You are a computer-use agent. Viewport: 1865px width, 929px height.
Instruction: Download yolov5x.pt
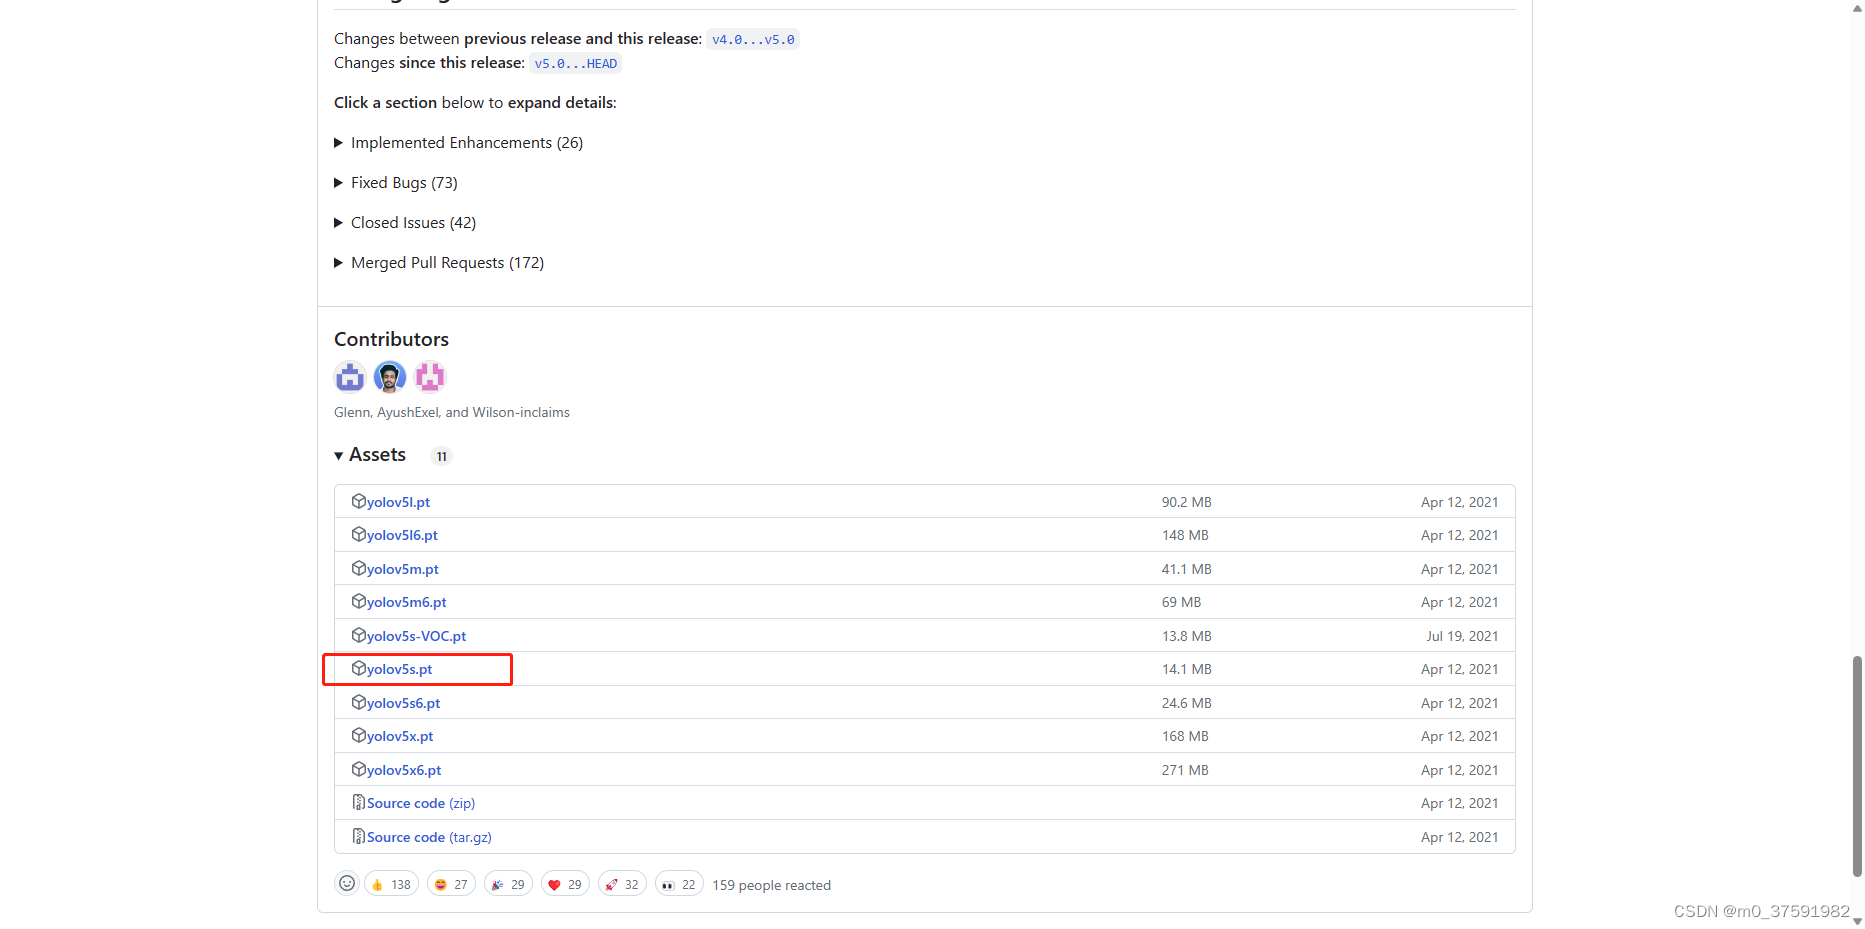click(400, 736)
